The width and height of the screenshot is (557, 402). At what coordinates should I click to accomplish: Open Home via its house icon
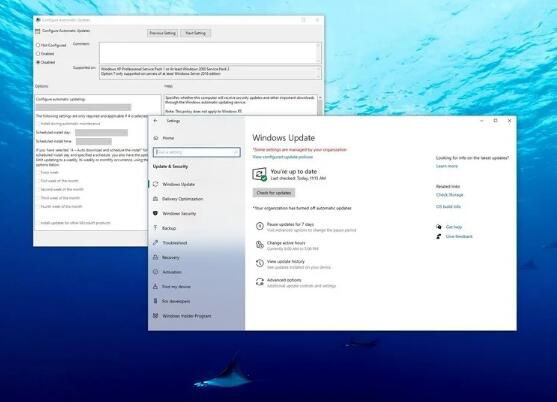click(x=156, y=138)
